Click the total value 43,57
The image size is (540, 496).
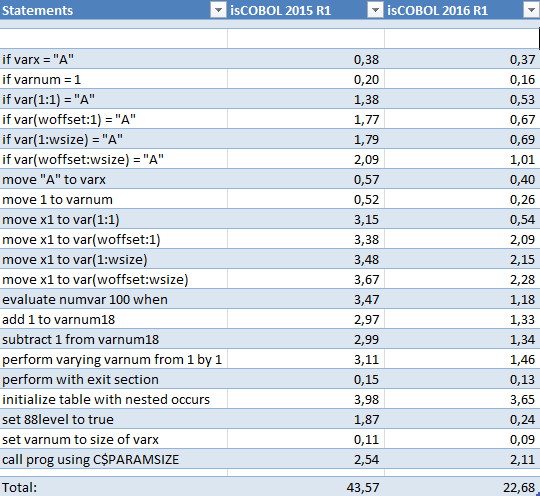pos(306,487)
